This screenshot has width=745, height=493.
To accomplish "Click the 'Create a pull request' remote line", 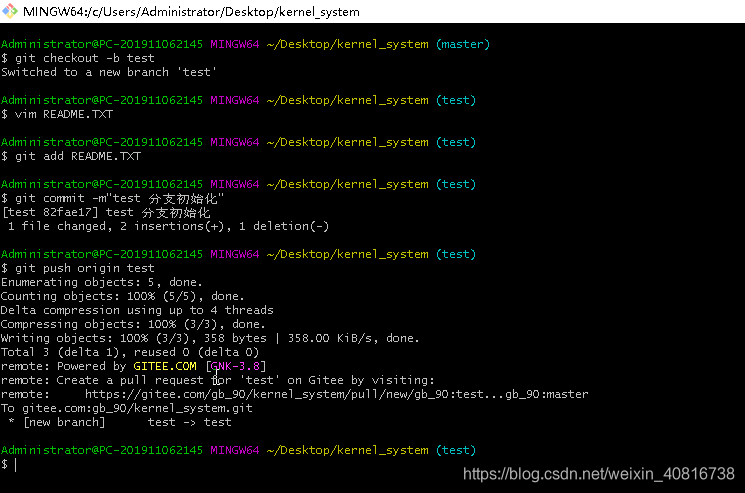I will tap(218, 380).
